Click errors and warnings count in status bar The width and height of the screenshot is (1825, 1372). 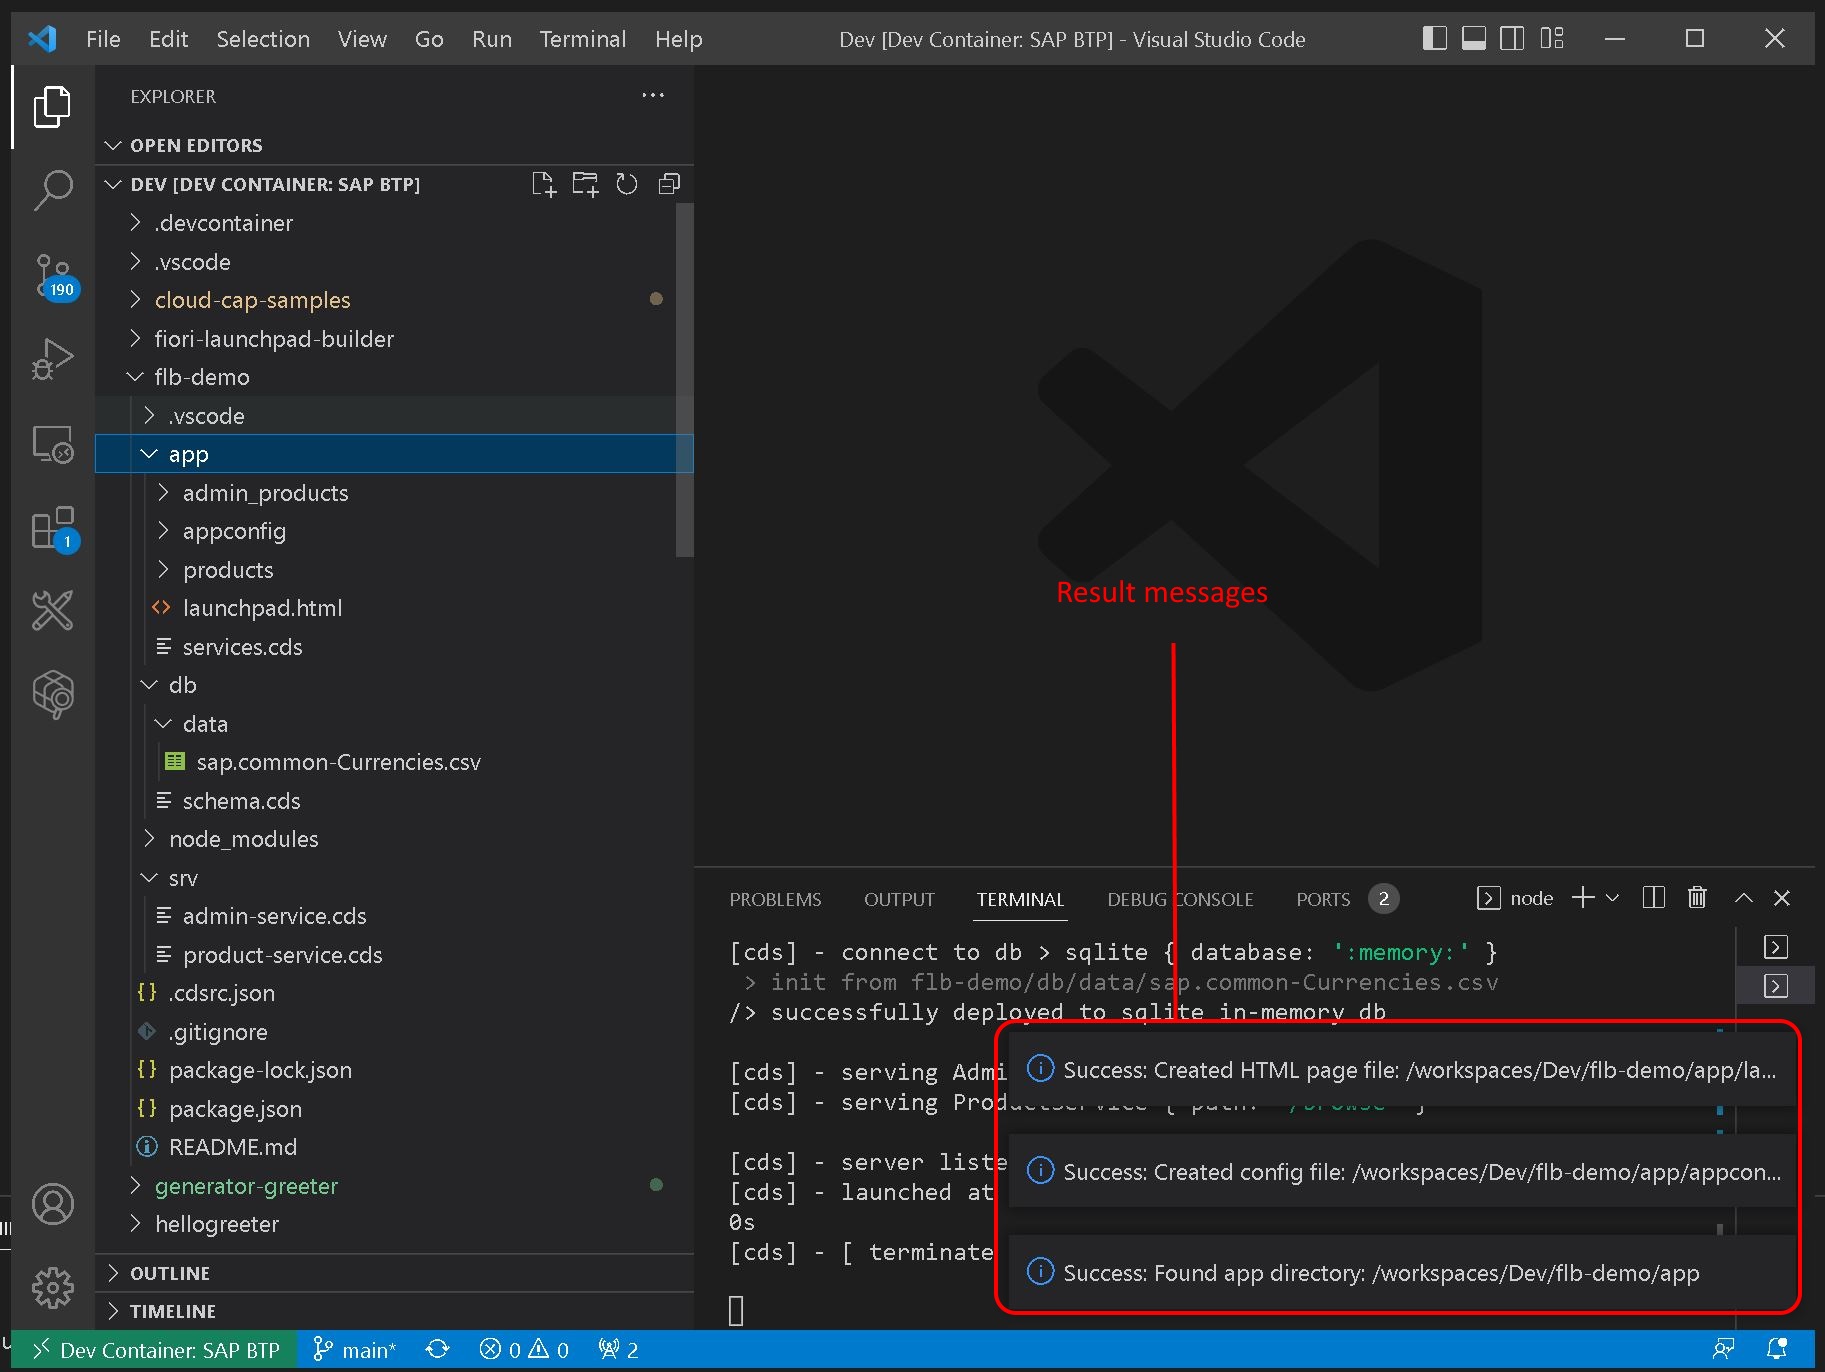[524, 1350]
